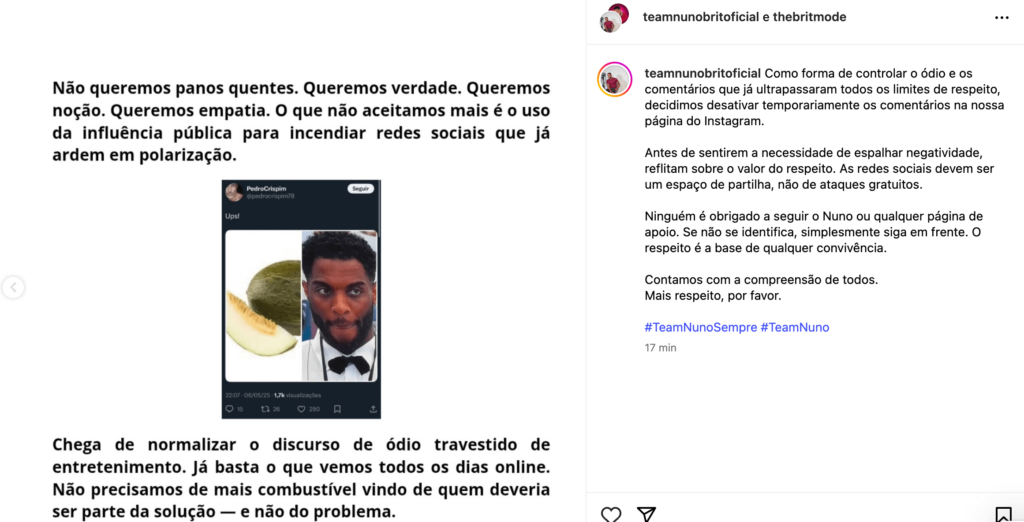Image resolution: width=1024 pixels, height=522 pixels.
Task: Save post with bookmark icon
Action: point(1003,514)
